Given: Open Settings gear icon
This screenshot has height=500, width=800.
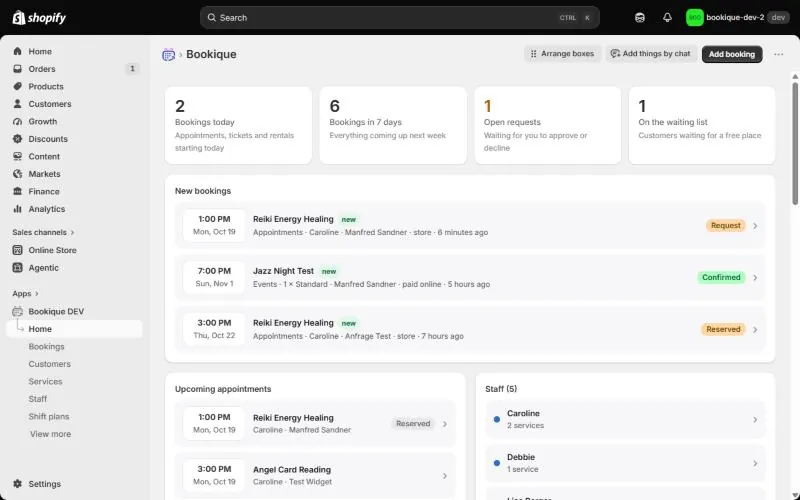Looking at the screenshot, I should (x=17, y=484).
